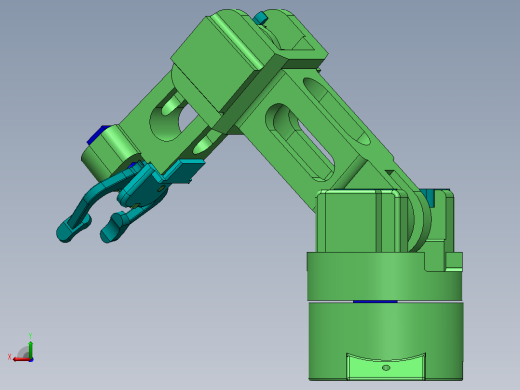
Task: Pick the upper arm's long slotted cutout
Action: point(300,142)
